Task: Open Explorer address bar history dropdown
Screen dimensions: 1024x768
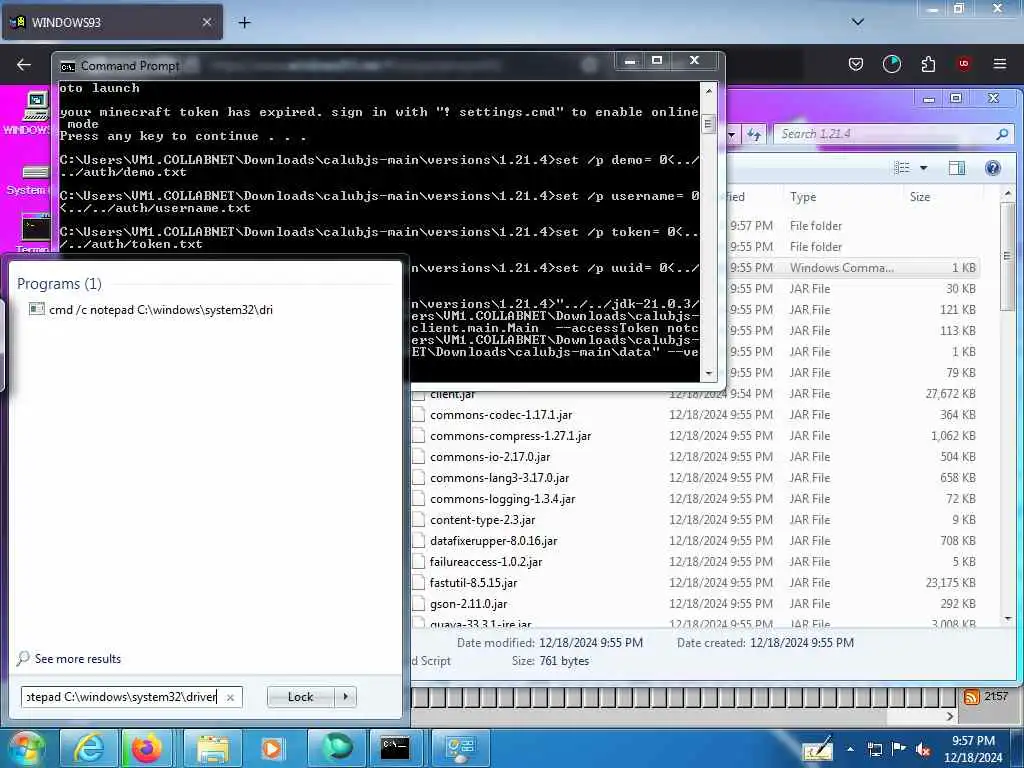Action: point(732,135)
